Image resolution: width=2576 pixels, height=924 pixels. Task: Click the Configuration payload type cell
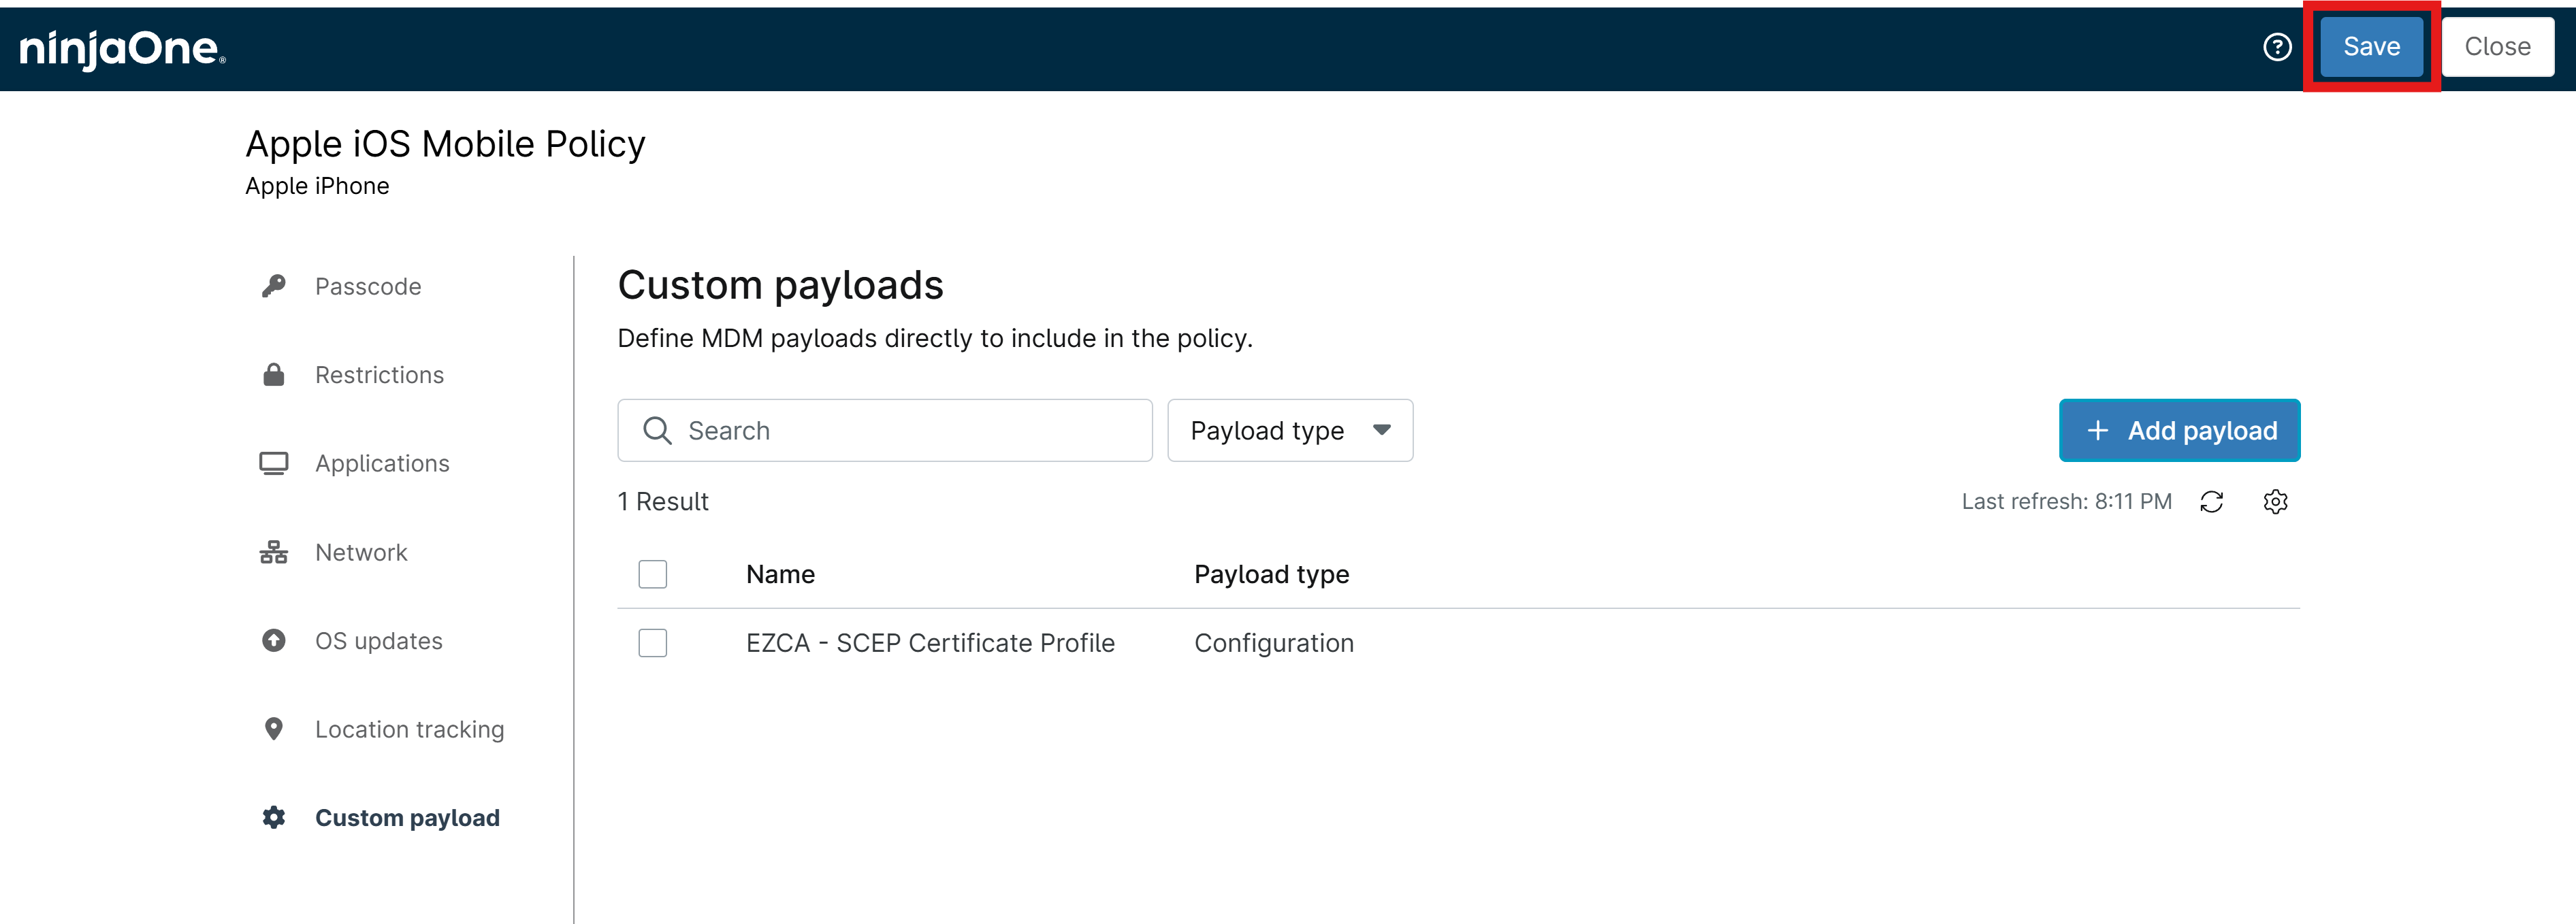1273,643
